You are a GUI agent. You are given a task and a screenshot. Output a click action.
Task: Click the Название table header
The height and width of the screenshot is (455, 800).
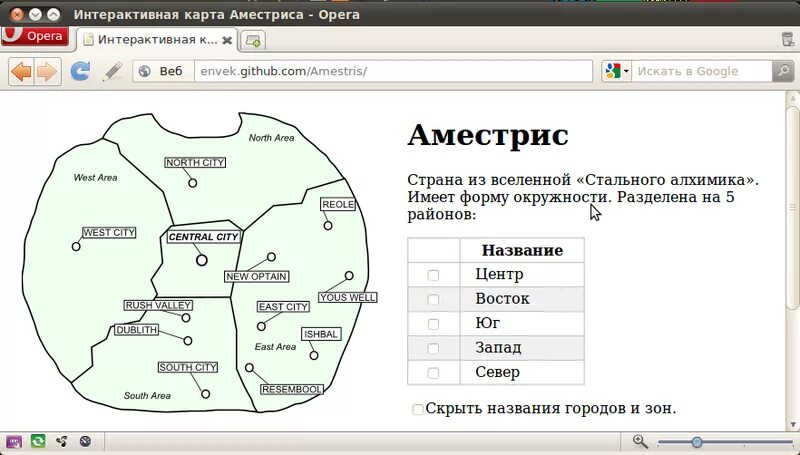click(522, 250)
